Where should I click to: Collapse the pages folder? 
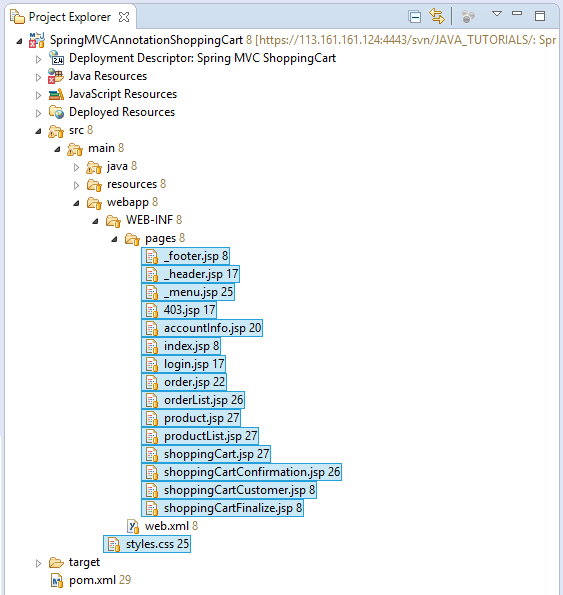(114, 239)
